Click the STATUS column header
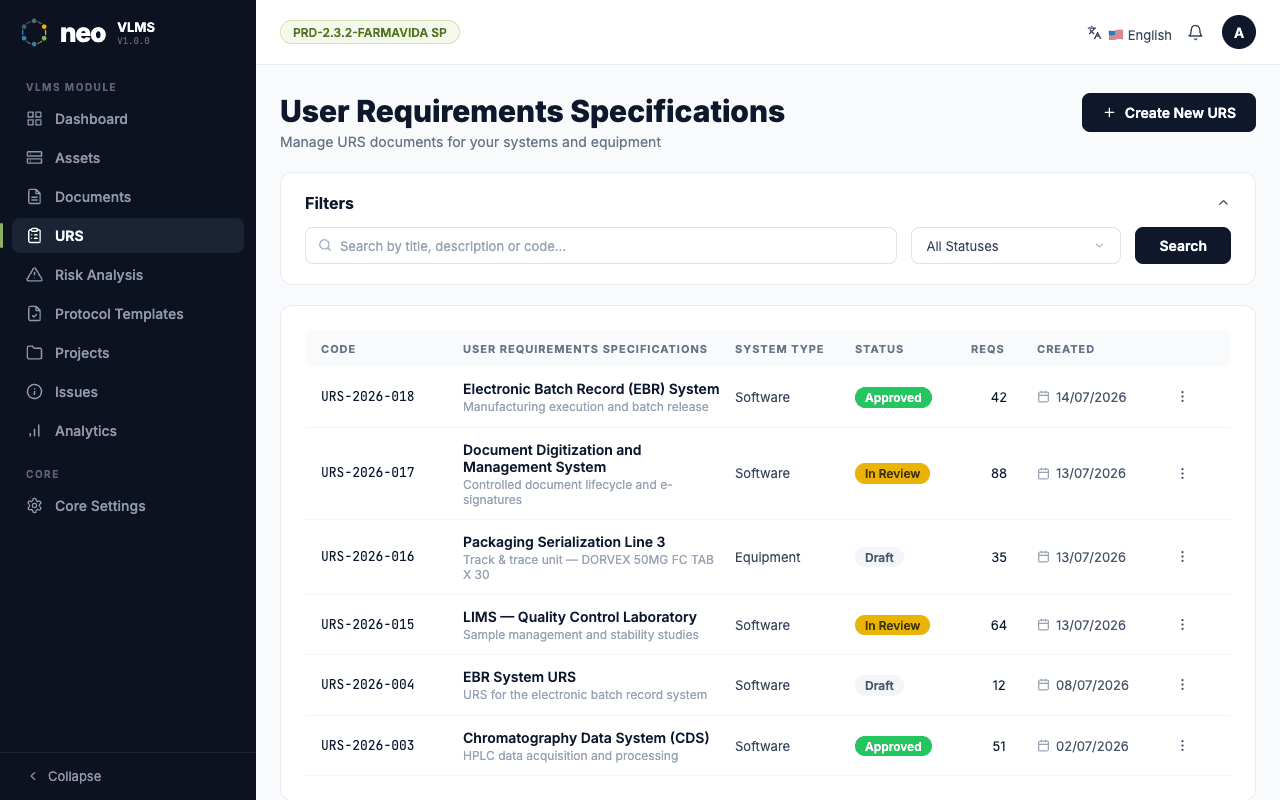This screenshot has width=1280, height=800. pyautogui.click(x=879, y=349)
